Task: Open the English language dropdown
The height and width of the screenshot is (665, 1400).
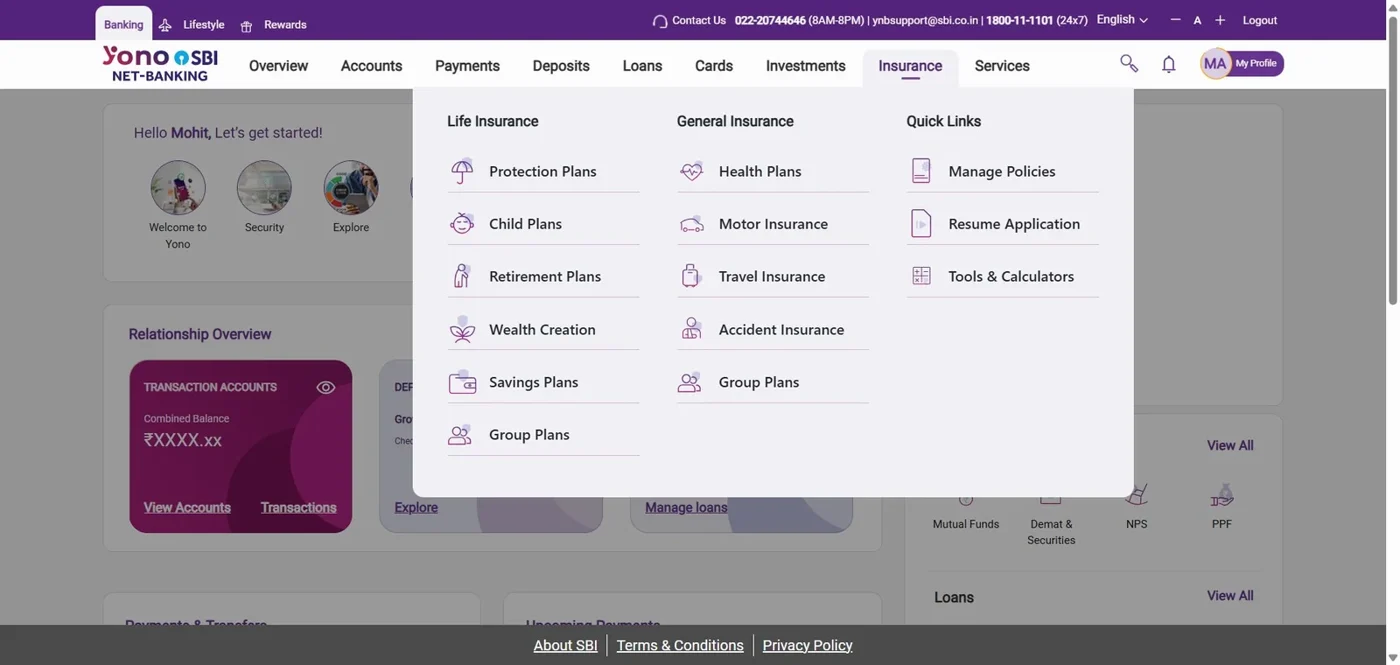Action: pyautogui.click(x=1122, y=20)
